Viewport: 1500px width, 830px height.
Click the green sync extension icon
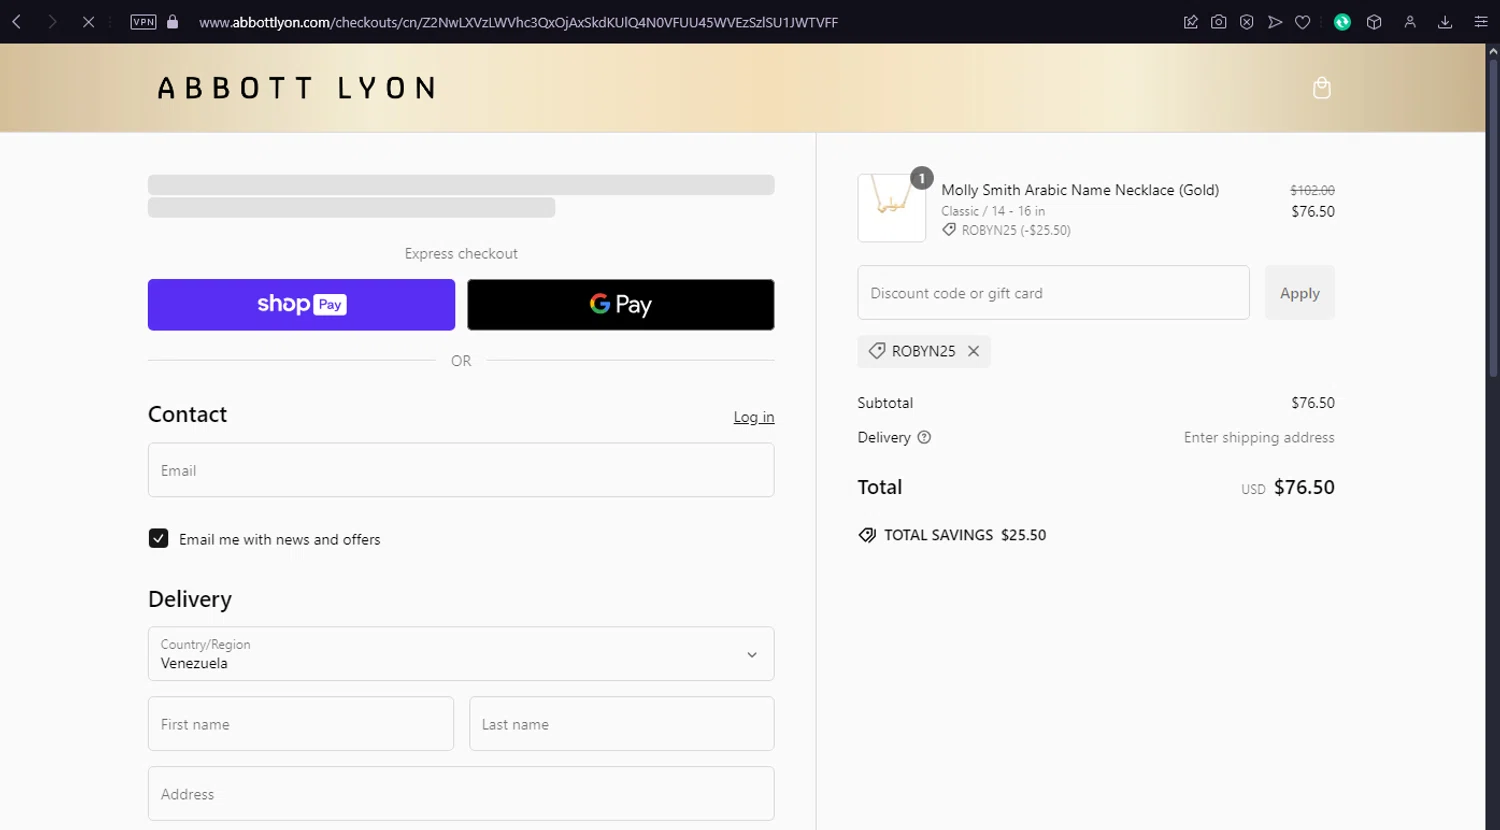(x=1342, y=22)
